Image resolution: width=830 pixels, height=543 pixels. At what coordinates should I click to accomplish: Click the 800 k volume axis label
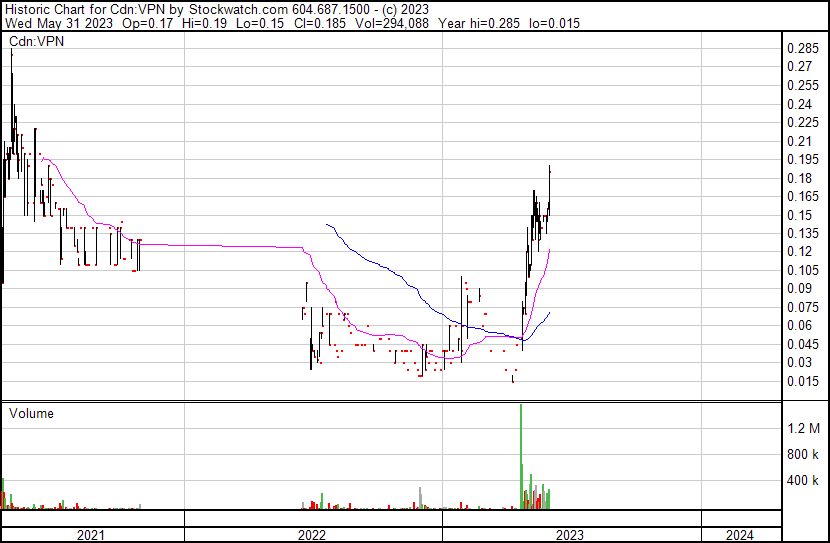804,454
